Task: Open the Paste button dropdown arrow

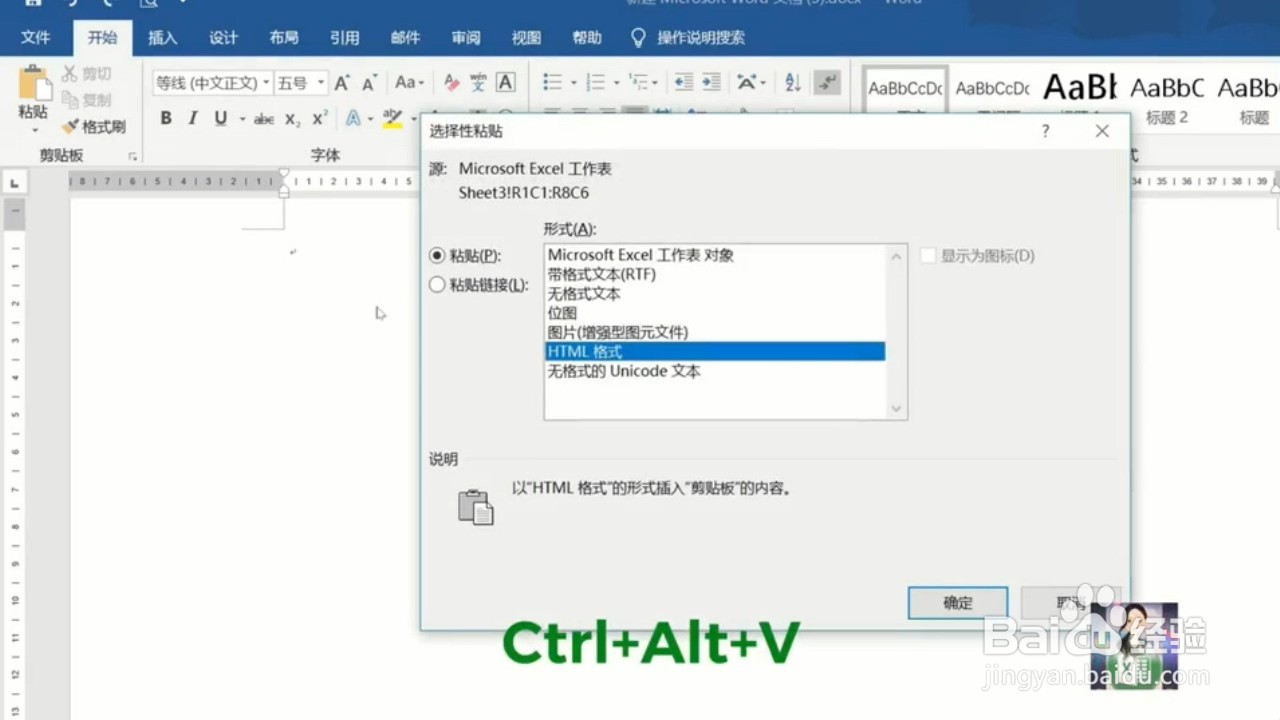Action: tap(34, 130)
